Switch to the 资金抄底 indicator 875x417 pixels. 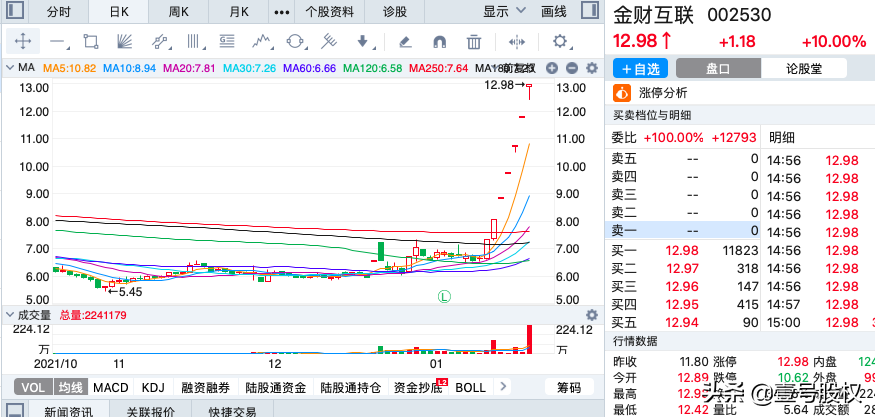point(419,387)
